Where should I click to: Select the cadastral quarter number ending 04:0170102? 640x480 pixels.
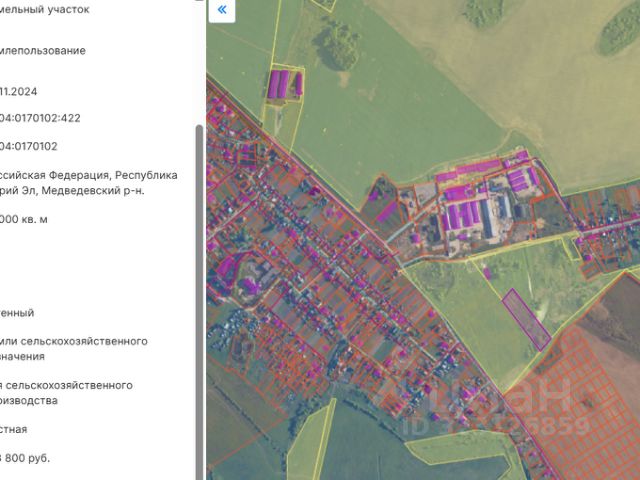tap(29, 147)
